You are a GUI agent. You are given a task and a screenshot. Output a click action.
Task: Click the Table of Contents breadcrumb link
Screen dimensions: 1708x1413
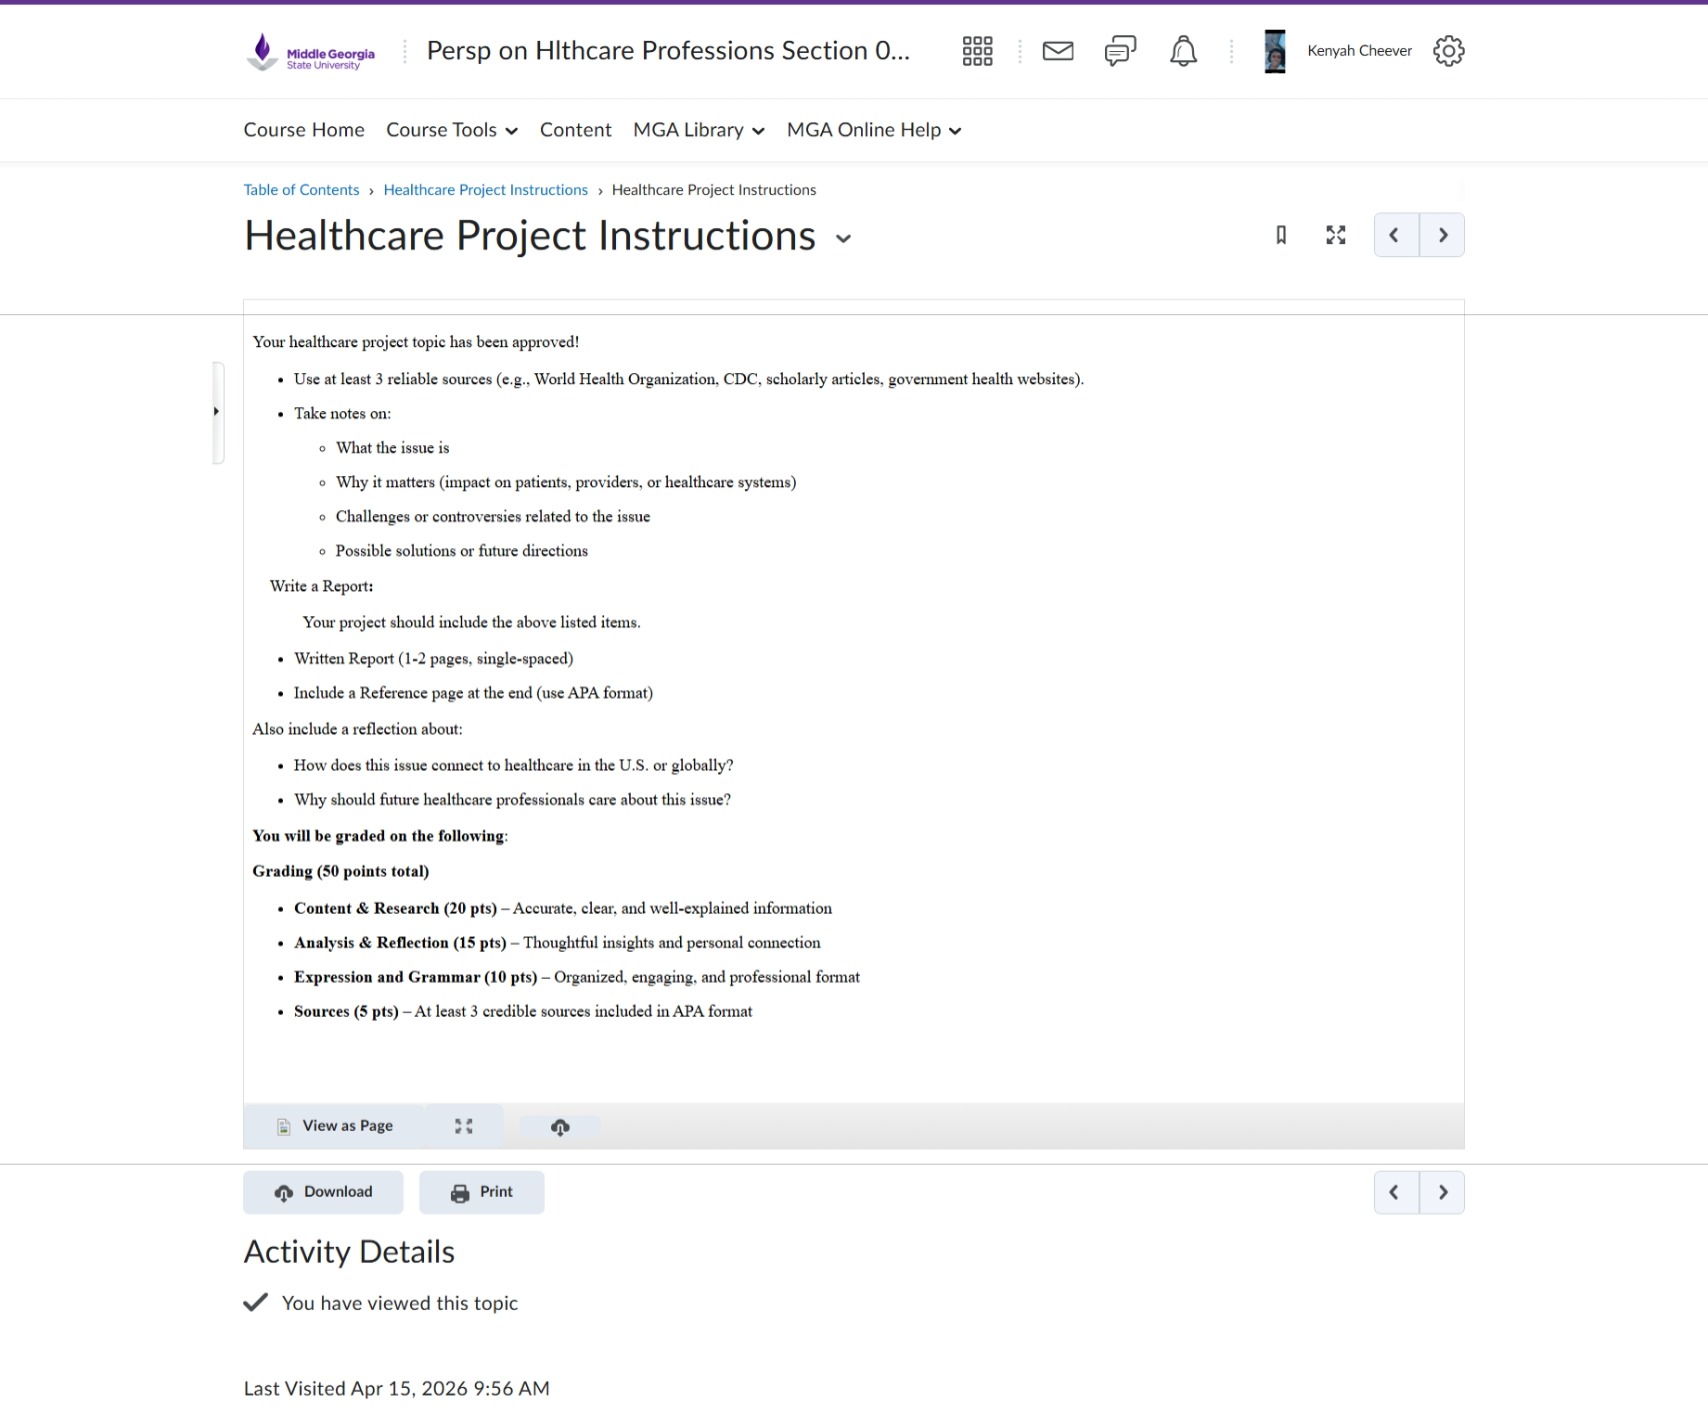[x=301, y=190]
